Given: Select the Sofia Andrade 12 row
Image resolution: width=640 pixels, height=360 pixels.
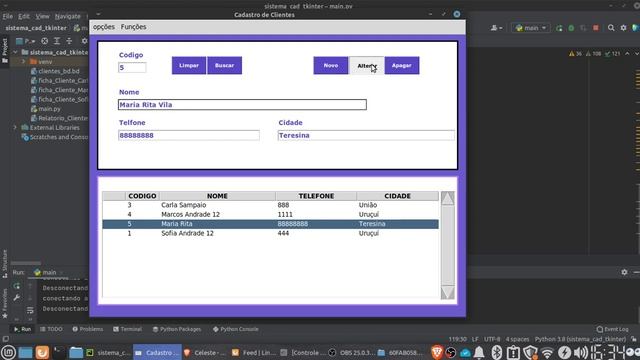Looking at the screenshot, I should point(270,233).
